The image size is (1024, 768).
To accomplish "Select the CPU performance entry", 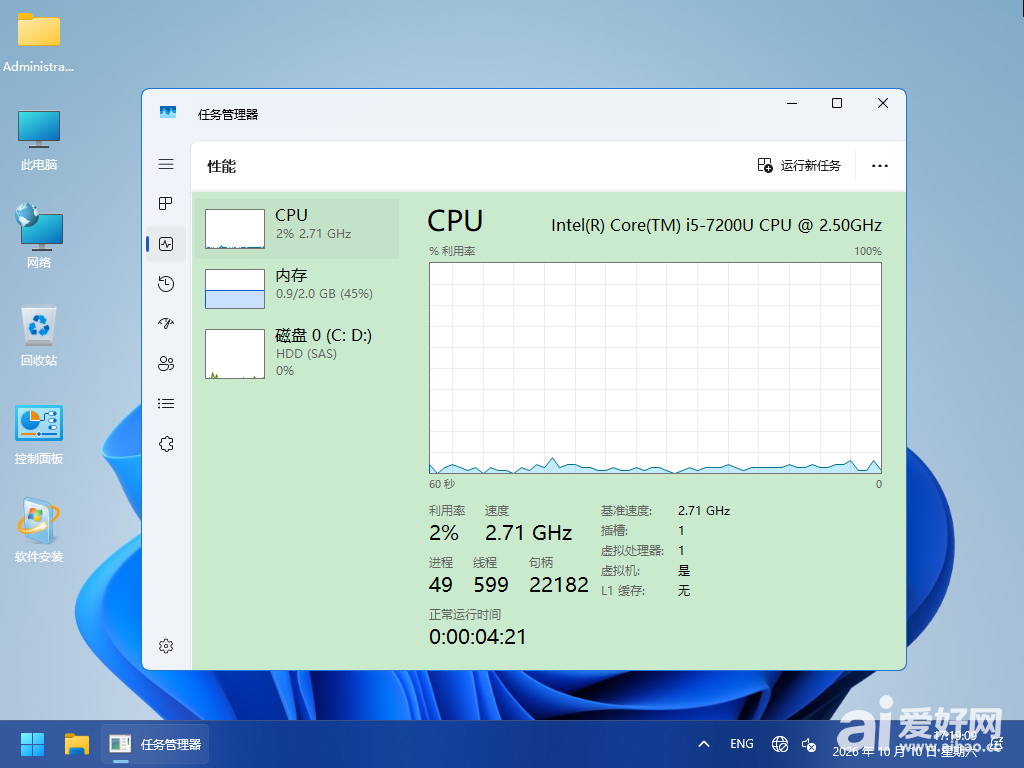I will pyautogui.click(x=297, y=229).
